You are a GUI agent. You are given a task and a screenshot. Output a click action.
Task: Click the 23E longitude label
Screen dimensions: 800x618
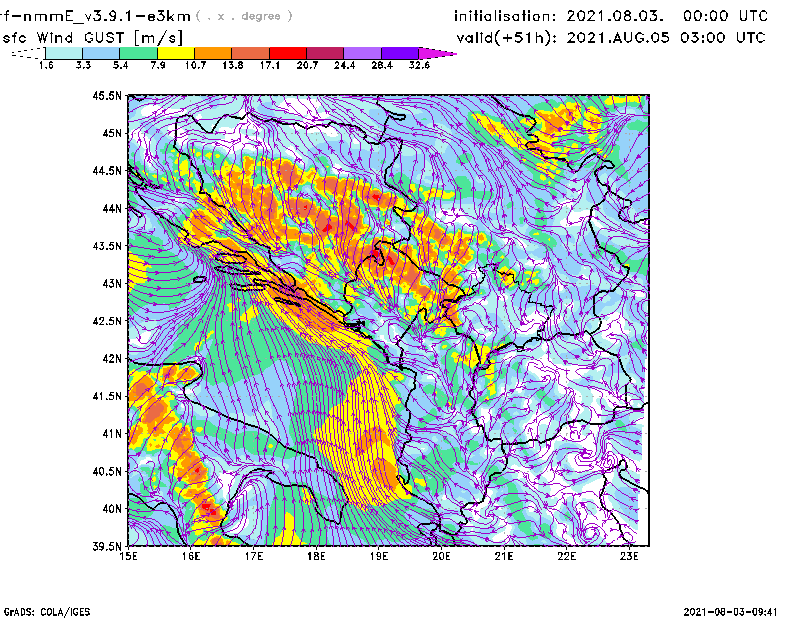(629, 556)
